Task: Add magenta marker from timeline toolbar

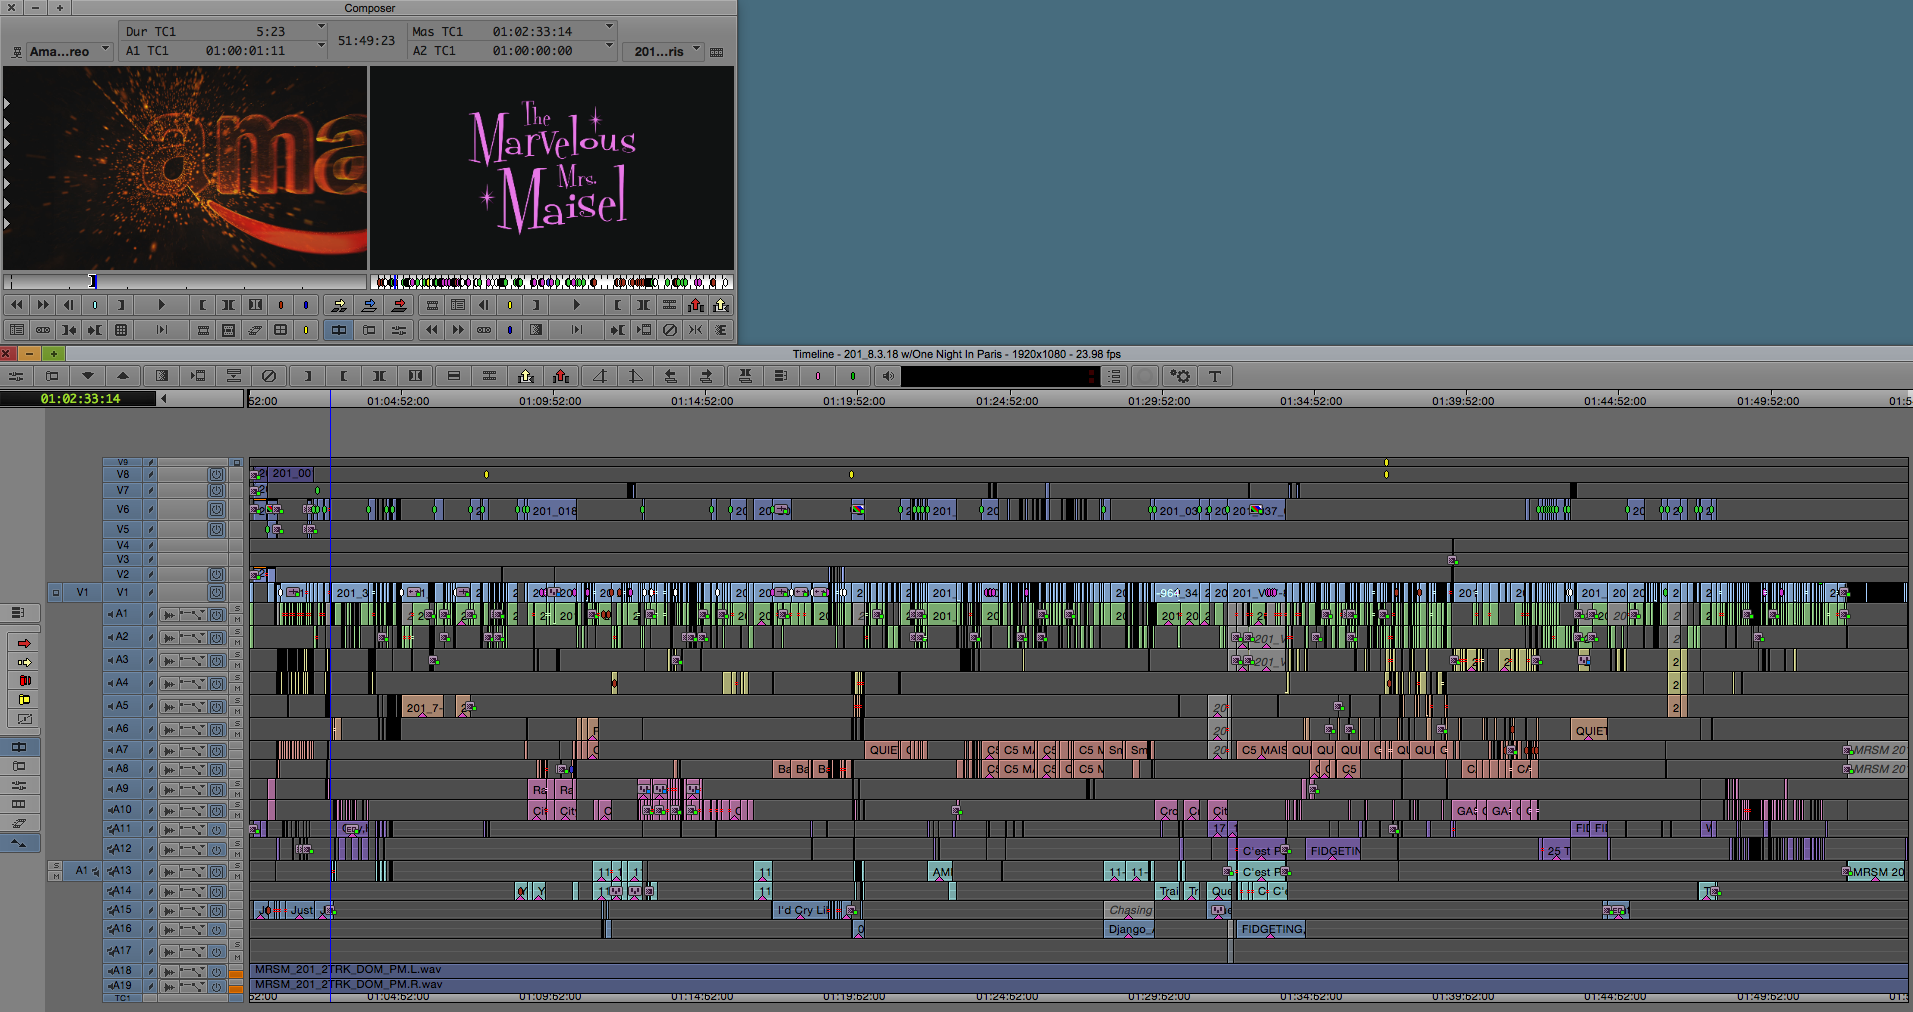Action: coord(818,376)
